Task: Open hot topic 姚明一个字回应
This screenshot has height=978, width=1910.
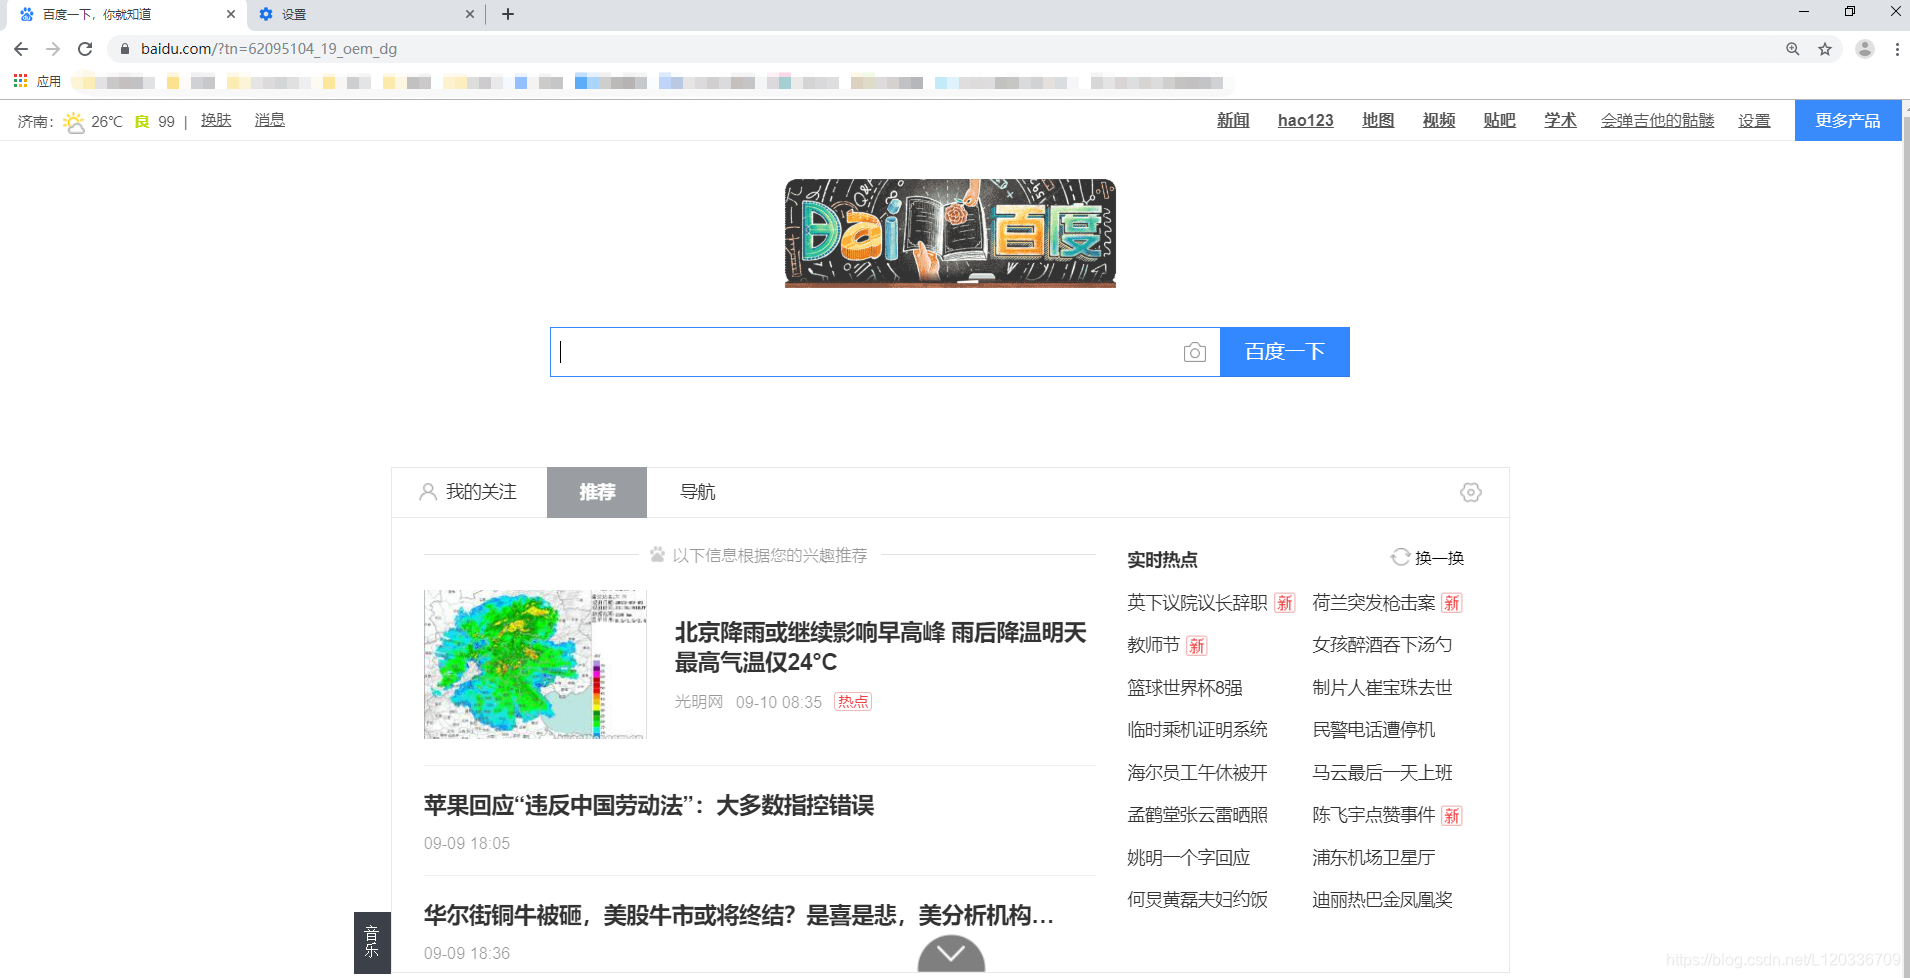Action: click(1189, 858)
